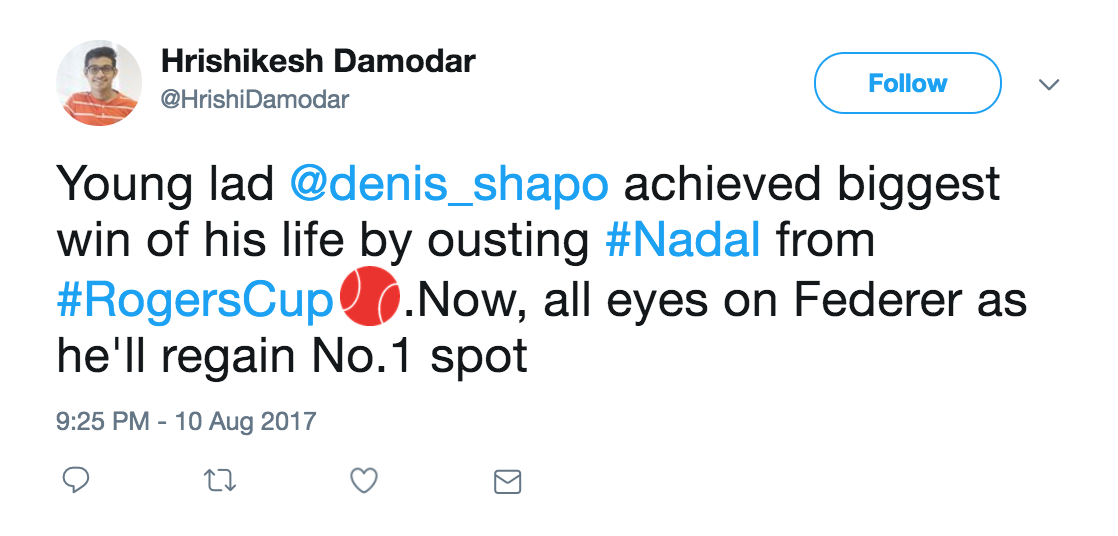1118x536 pixels.
Task: Open Hrishikesh Damodar's profile picture
Action: [99, 83]
